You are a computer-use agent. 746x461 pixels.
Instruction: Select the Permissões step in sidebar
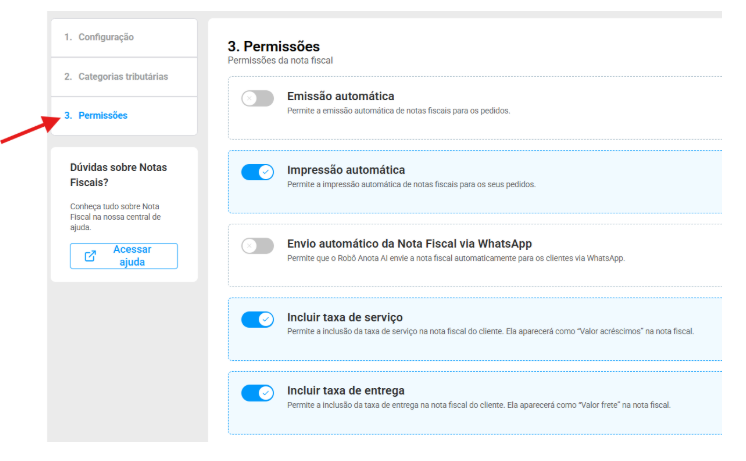102,116
